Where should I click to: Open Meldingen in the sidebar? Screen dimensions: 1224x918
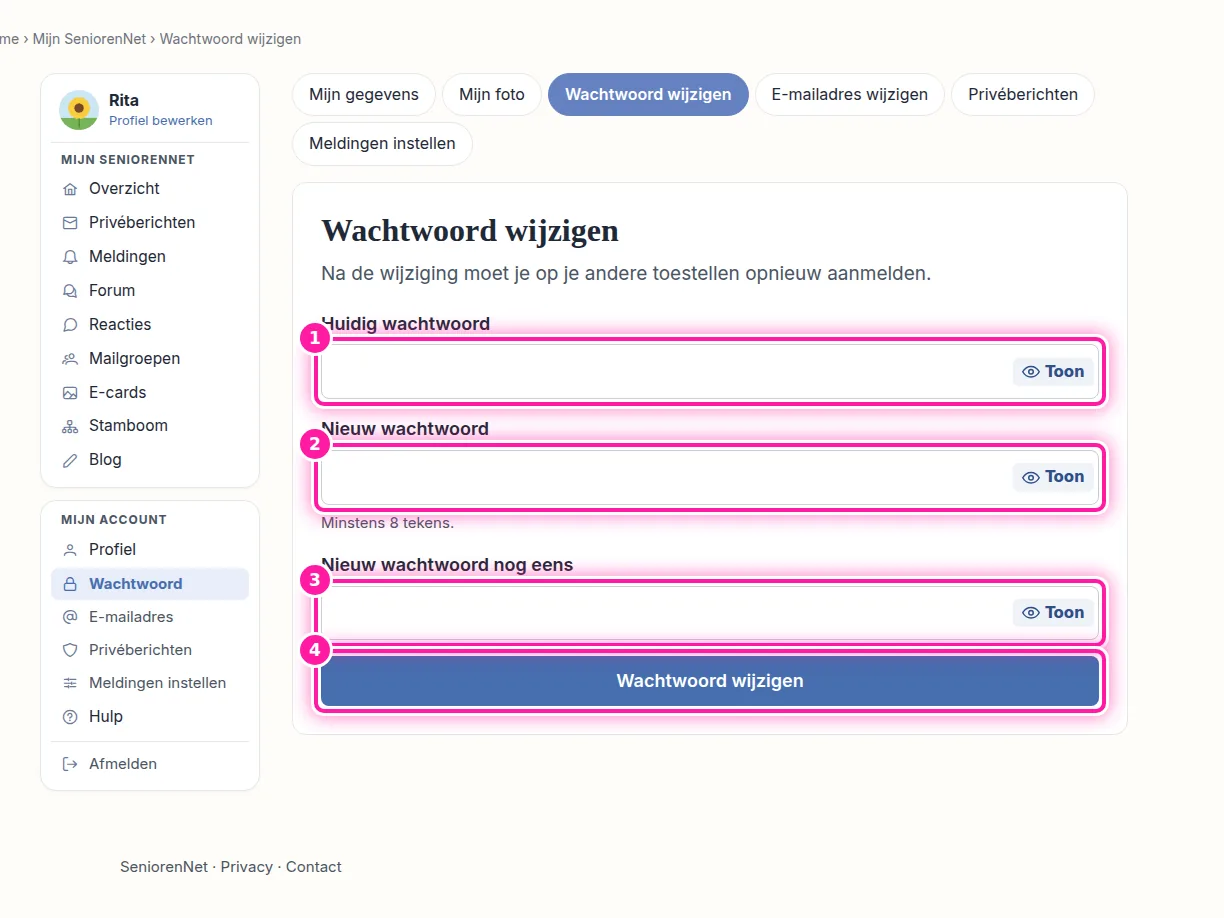pos(150,257)
